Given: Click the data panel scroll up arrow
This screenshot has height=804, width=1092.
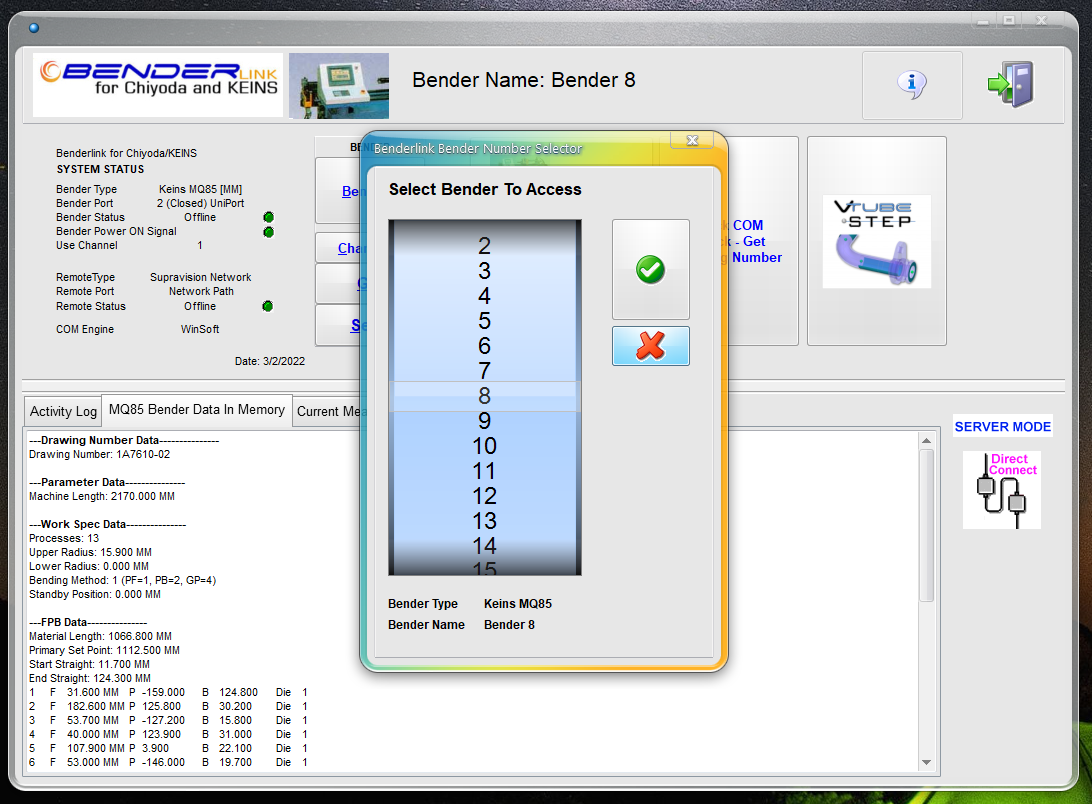Looking at the screenshot, I should point(925,440).
